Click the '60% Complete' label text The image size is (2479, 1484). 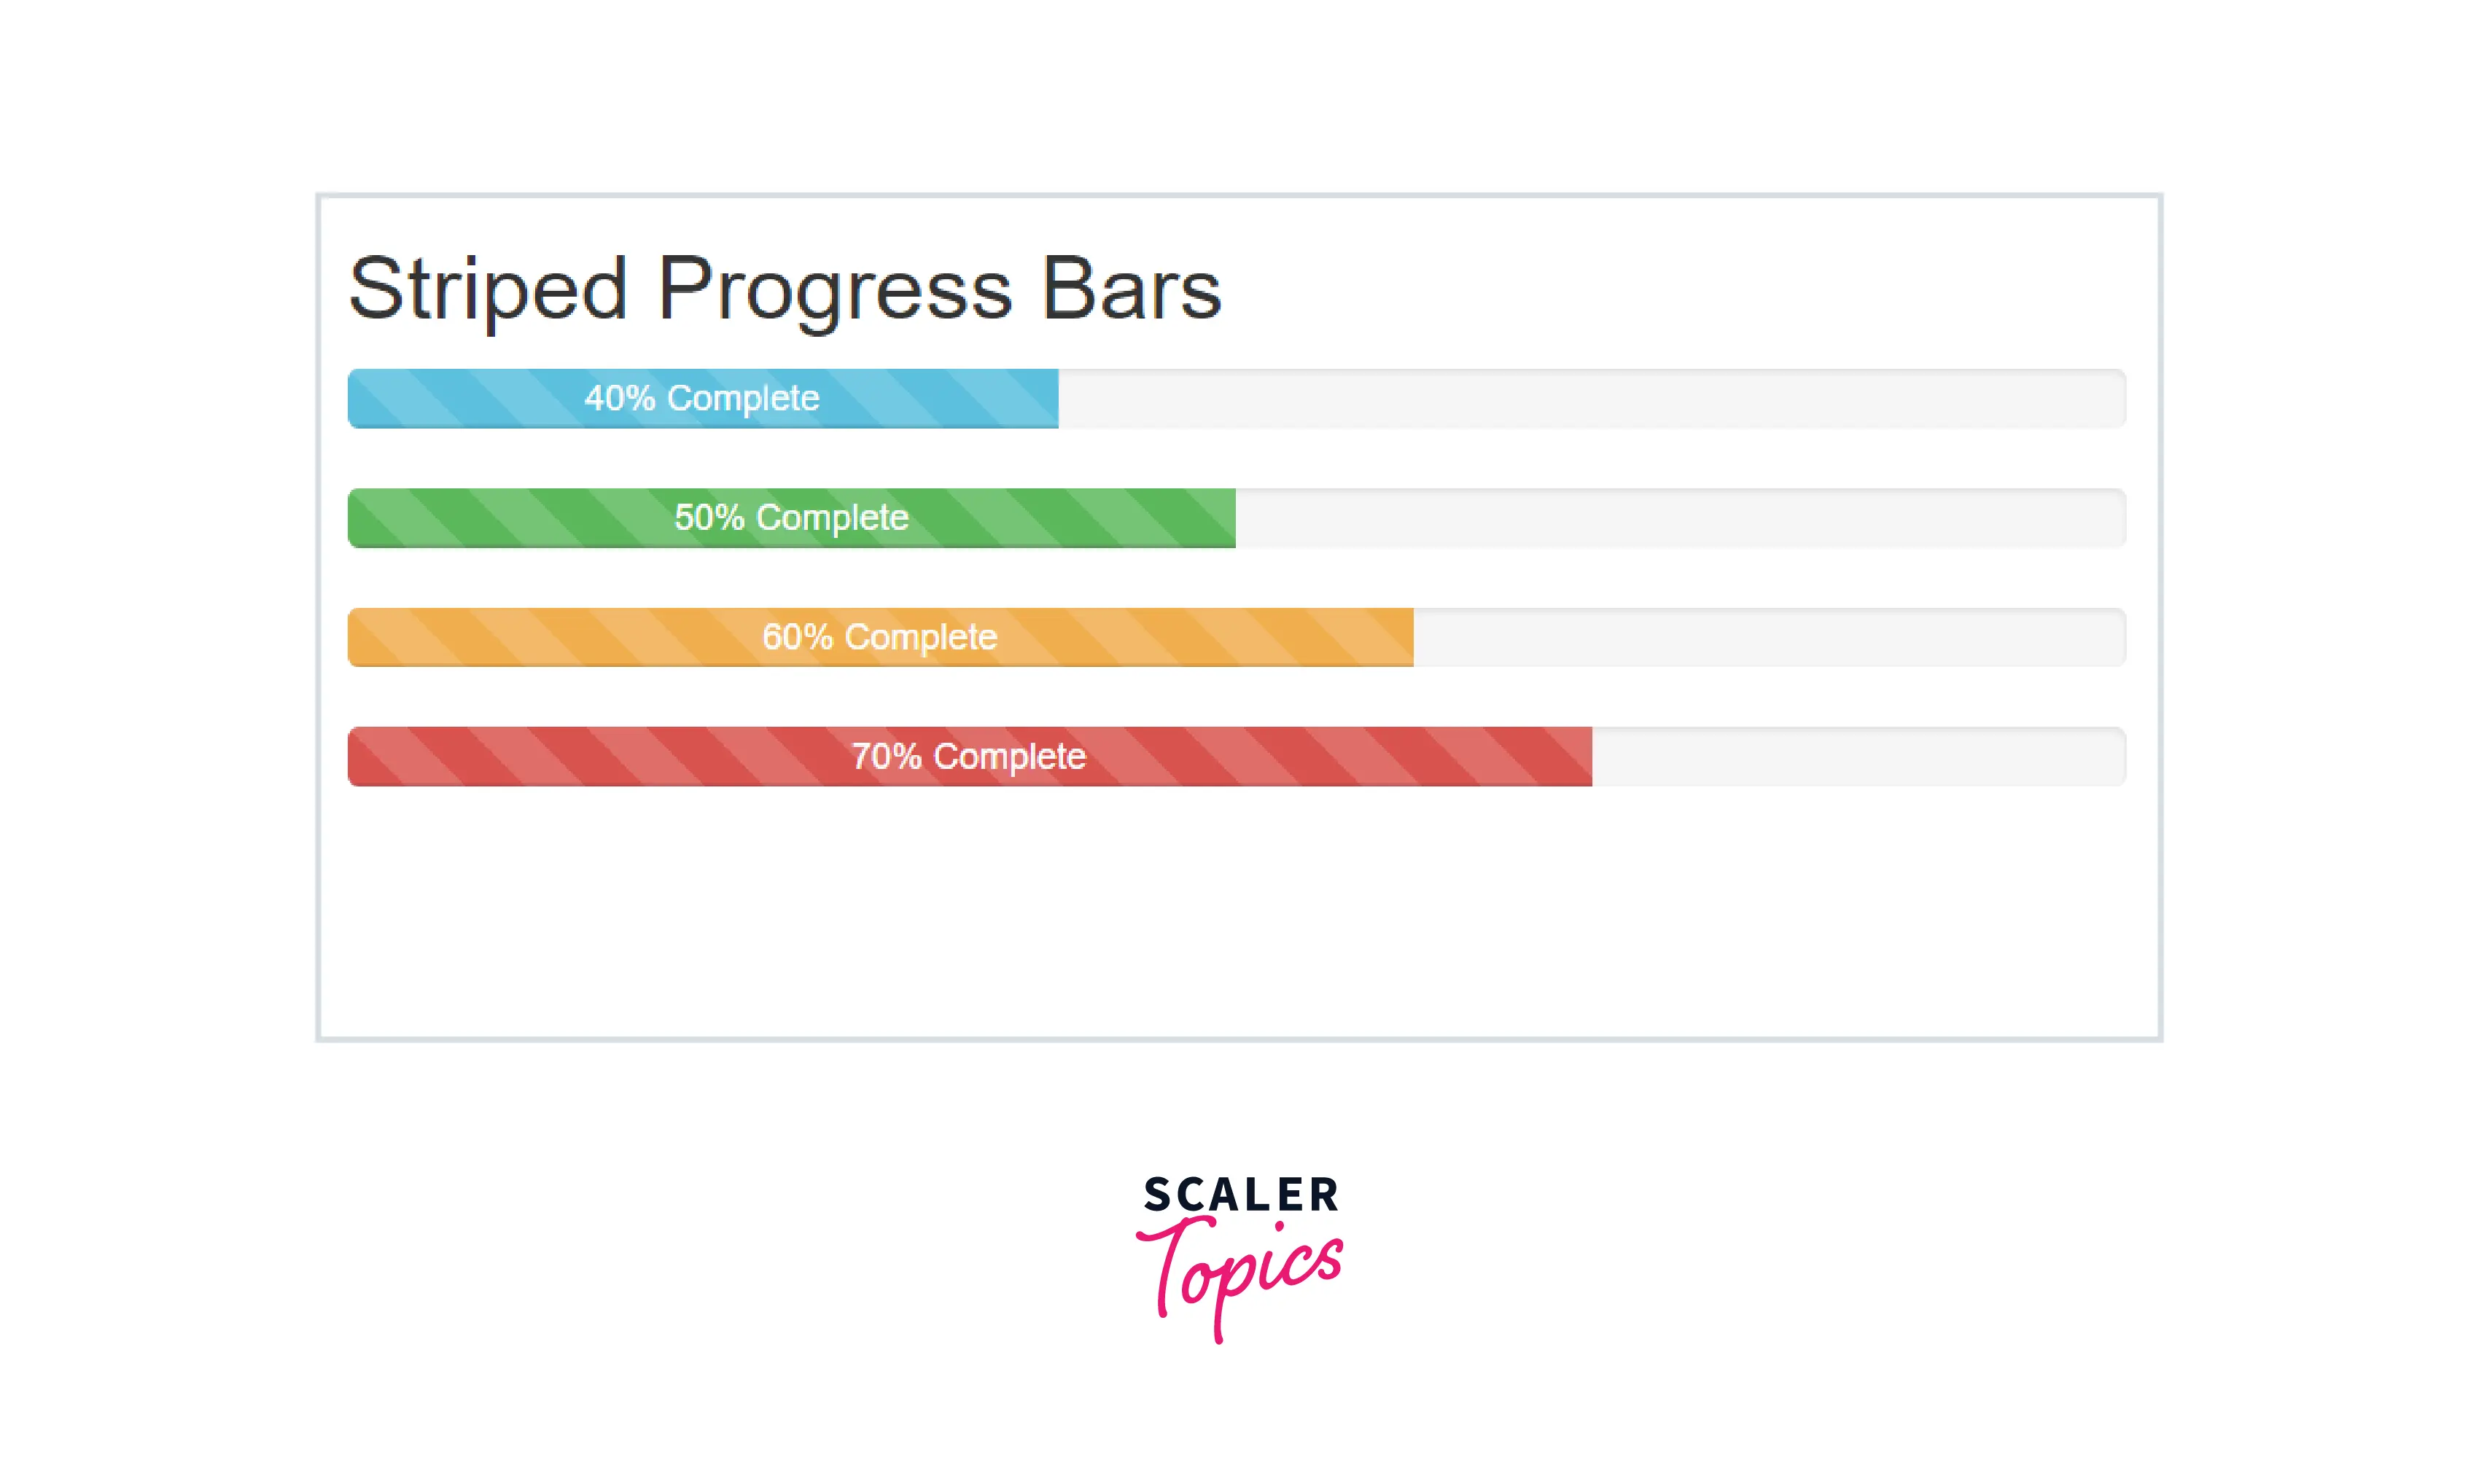click(879, 637)
